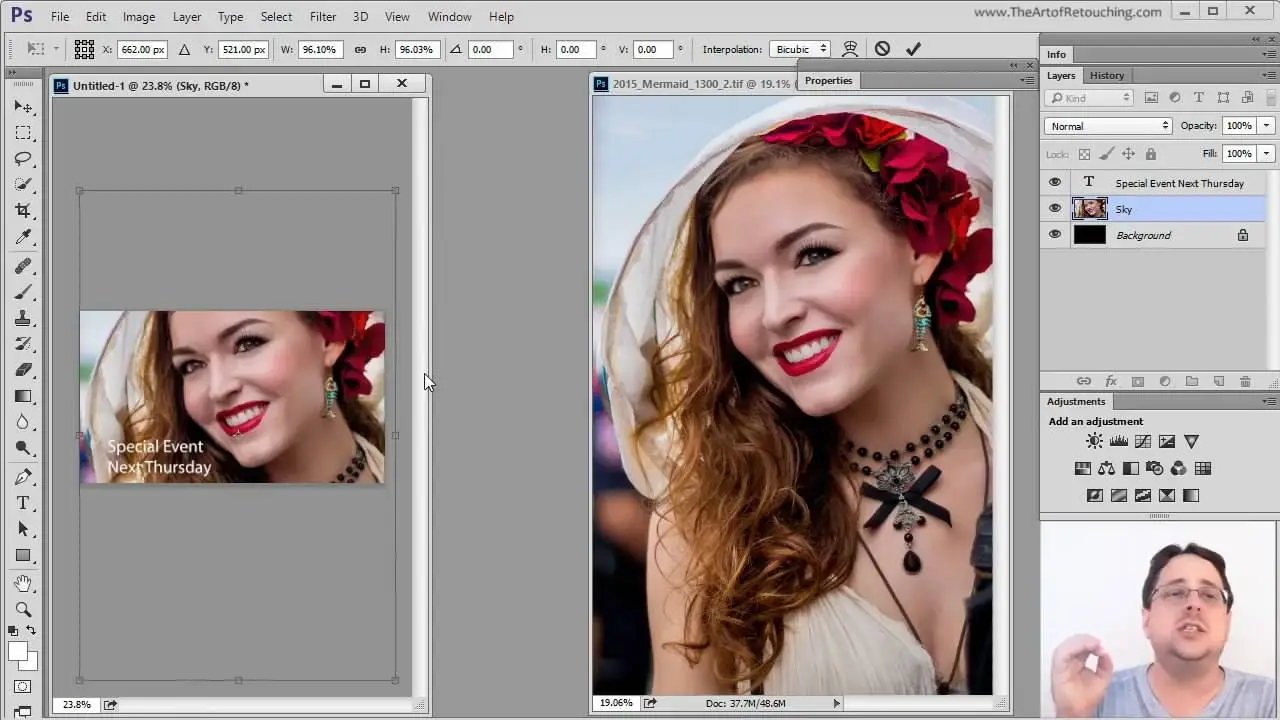Select the Hand tool
This screenshot has width=1280, height=720.
[x=23, y=583]
